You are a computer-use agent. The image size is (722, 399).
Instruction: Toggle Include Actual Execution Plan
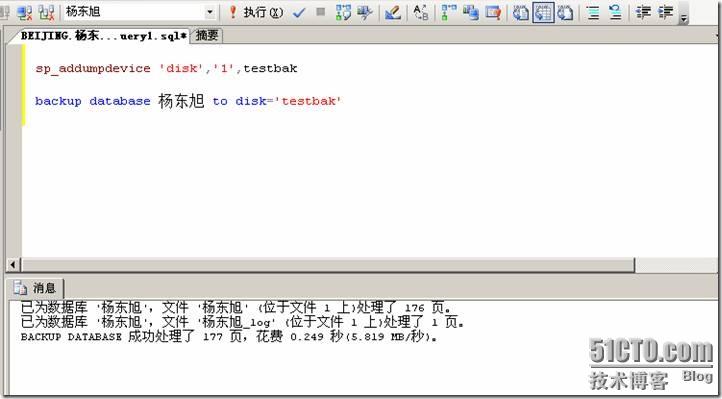[x=448, y=12]
